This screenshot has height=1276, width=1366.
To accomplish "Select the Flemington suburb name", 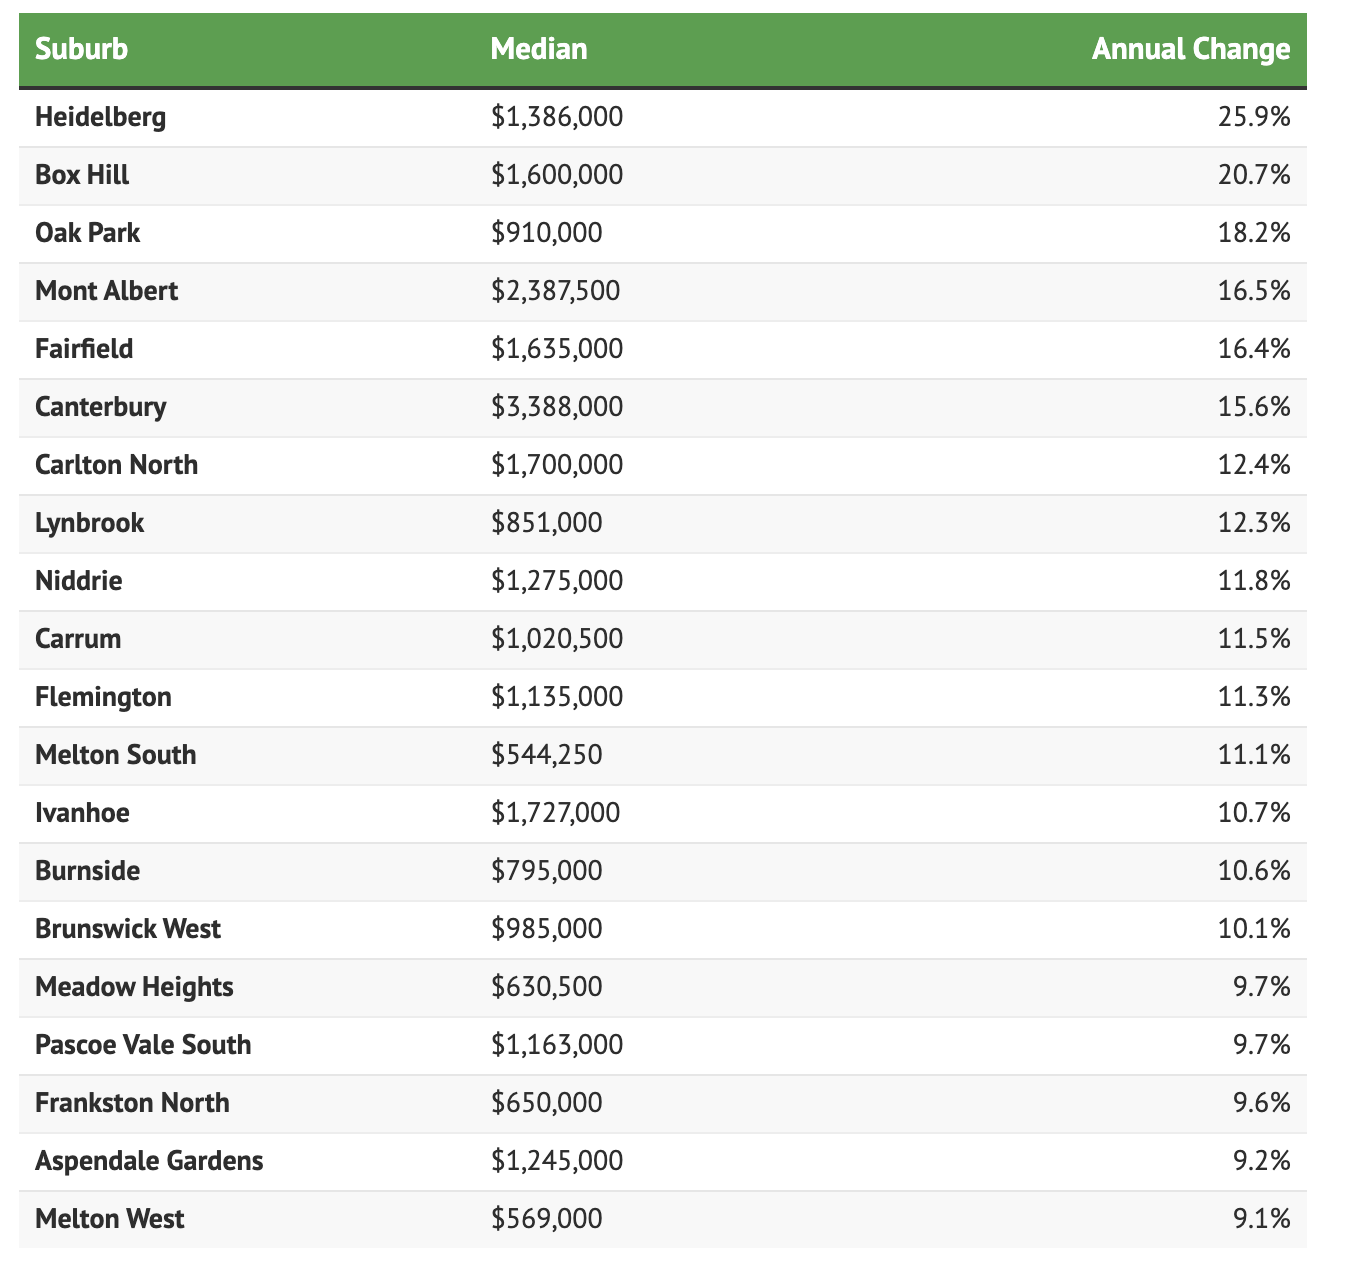I will [x=103, y=697].
